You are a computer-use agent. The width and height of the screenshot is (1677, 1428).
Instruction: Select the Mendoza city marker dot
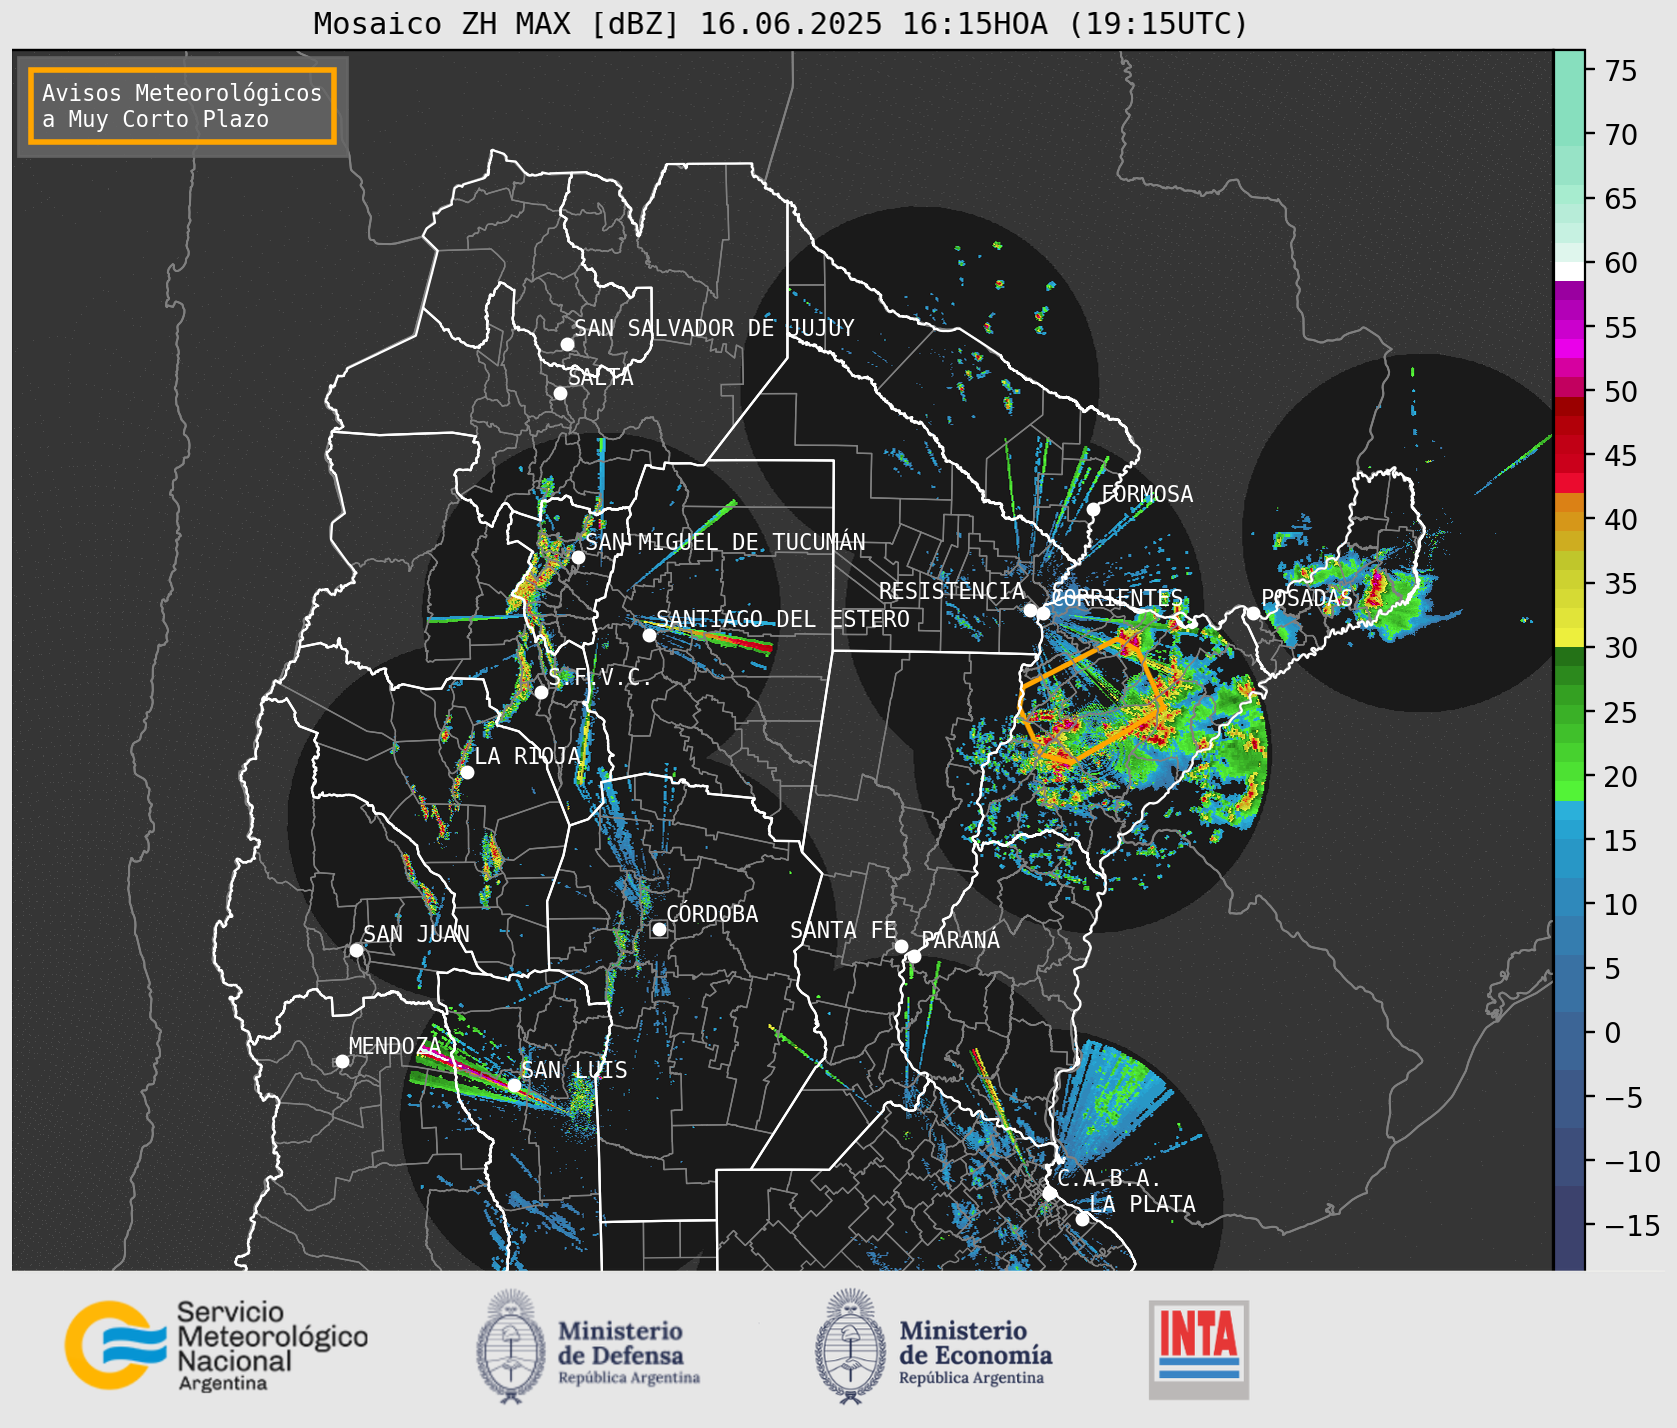342,1061
